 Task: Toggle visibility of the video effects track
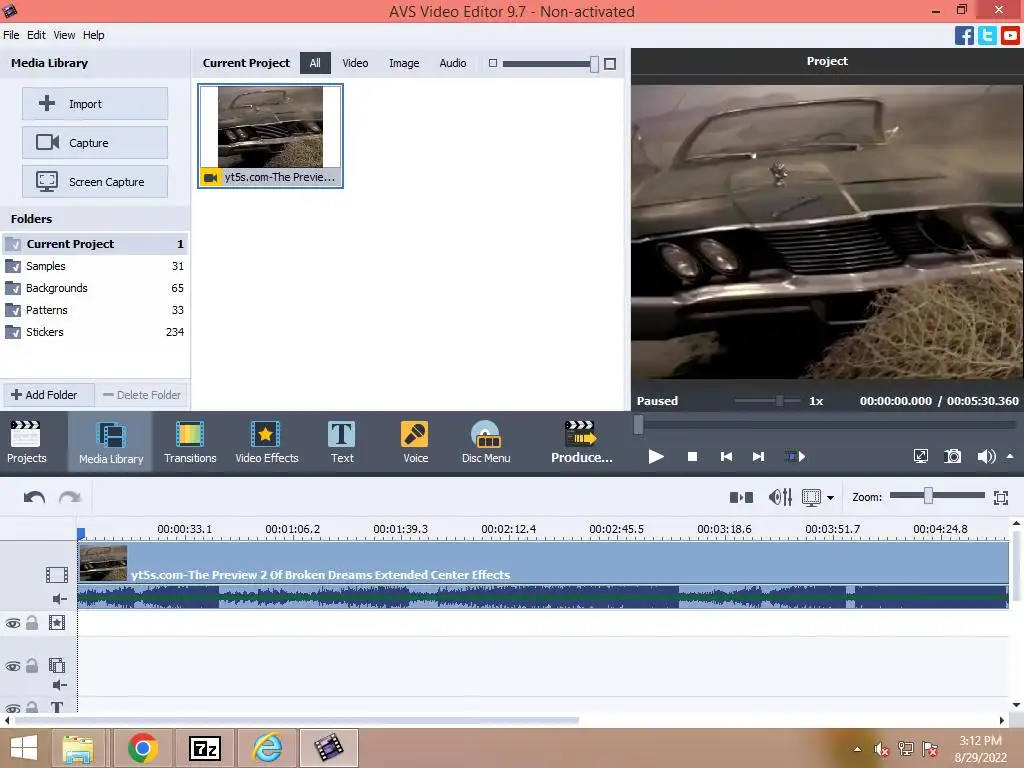[12, 624]
